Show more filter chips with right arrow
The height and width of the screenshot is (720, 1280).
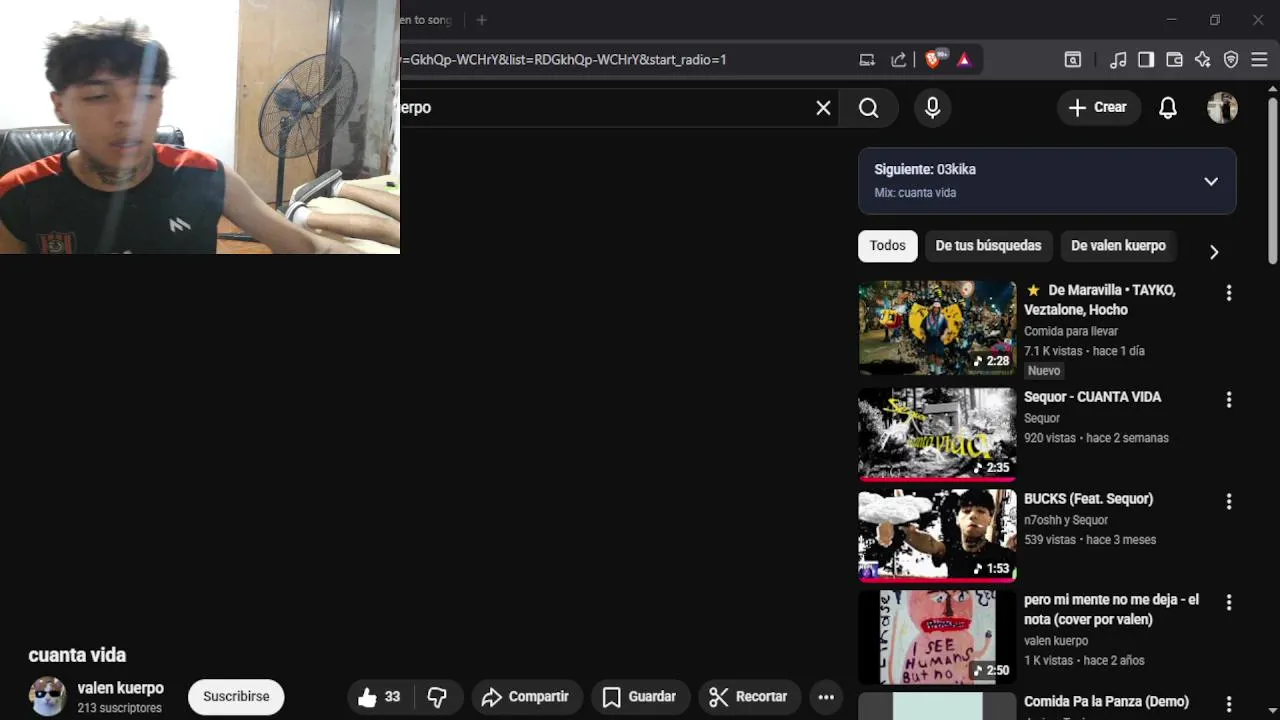(1214, 252)
